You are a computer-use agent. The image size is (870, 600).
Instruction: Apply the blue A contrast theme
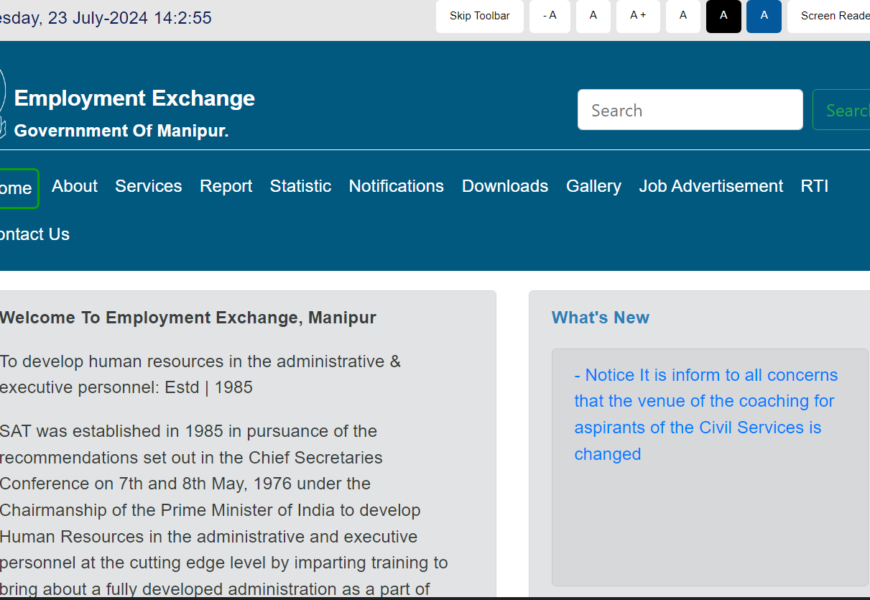coord(764,16)
